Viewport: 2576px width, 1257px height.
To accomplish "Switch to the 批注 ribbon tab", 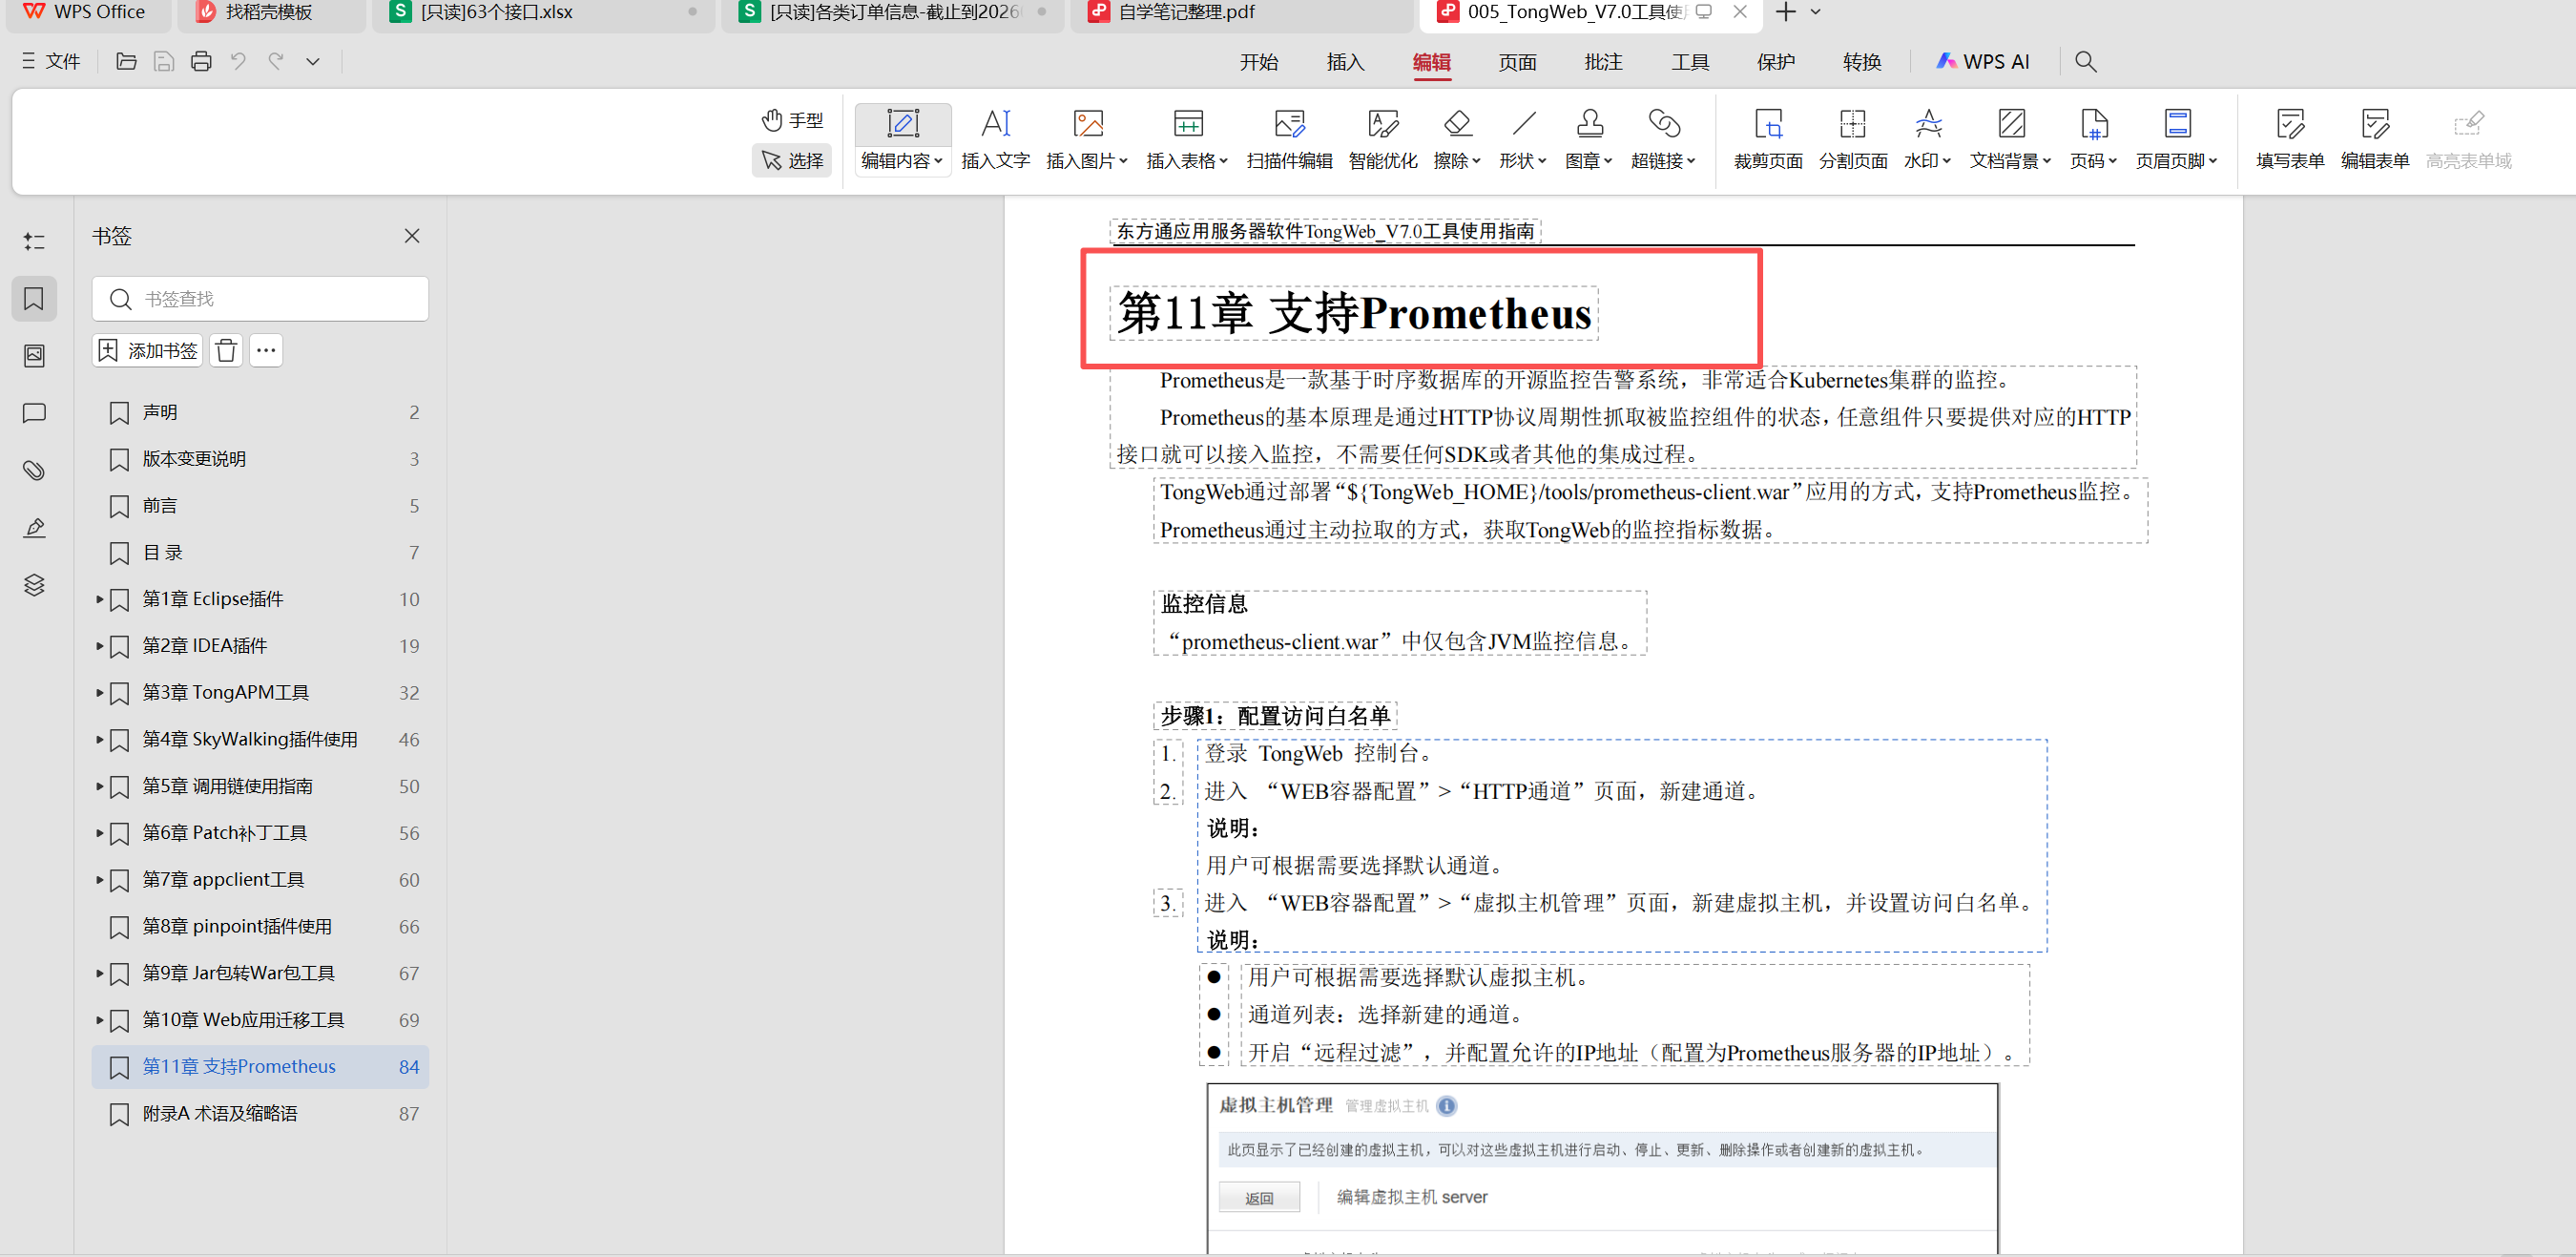I will (x=1603, y=62).
